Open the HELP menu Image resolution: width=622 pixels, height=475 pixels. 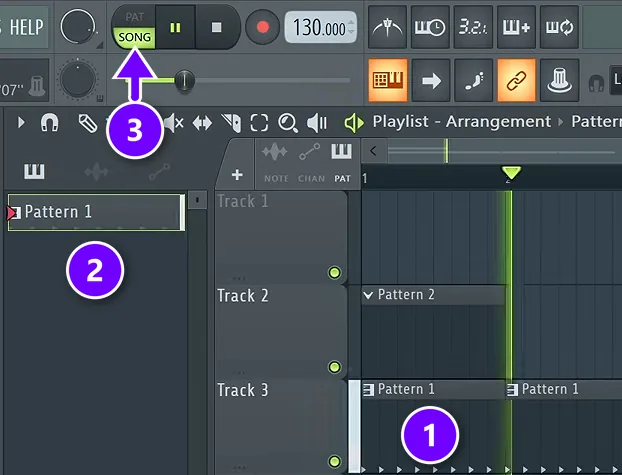click(x=26, y=27)
